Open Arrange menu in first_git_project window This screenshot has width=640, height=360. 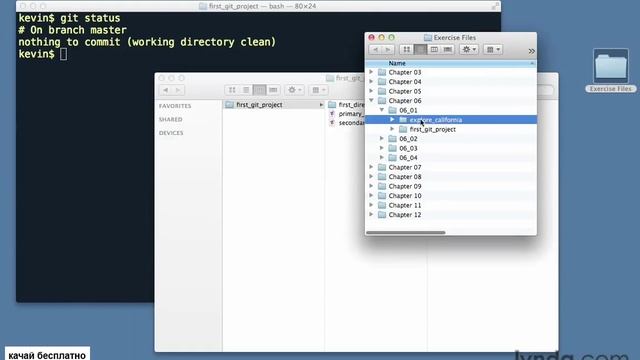pyautogui.click(x=318, y=90)
